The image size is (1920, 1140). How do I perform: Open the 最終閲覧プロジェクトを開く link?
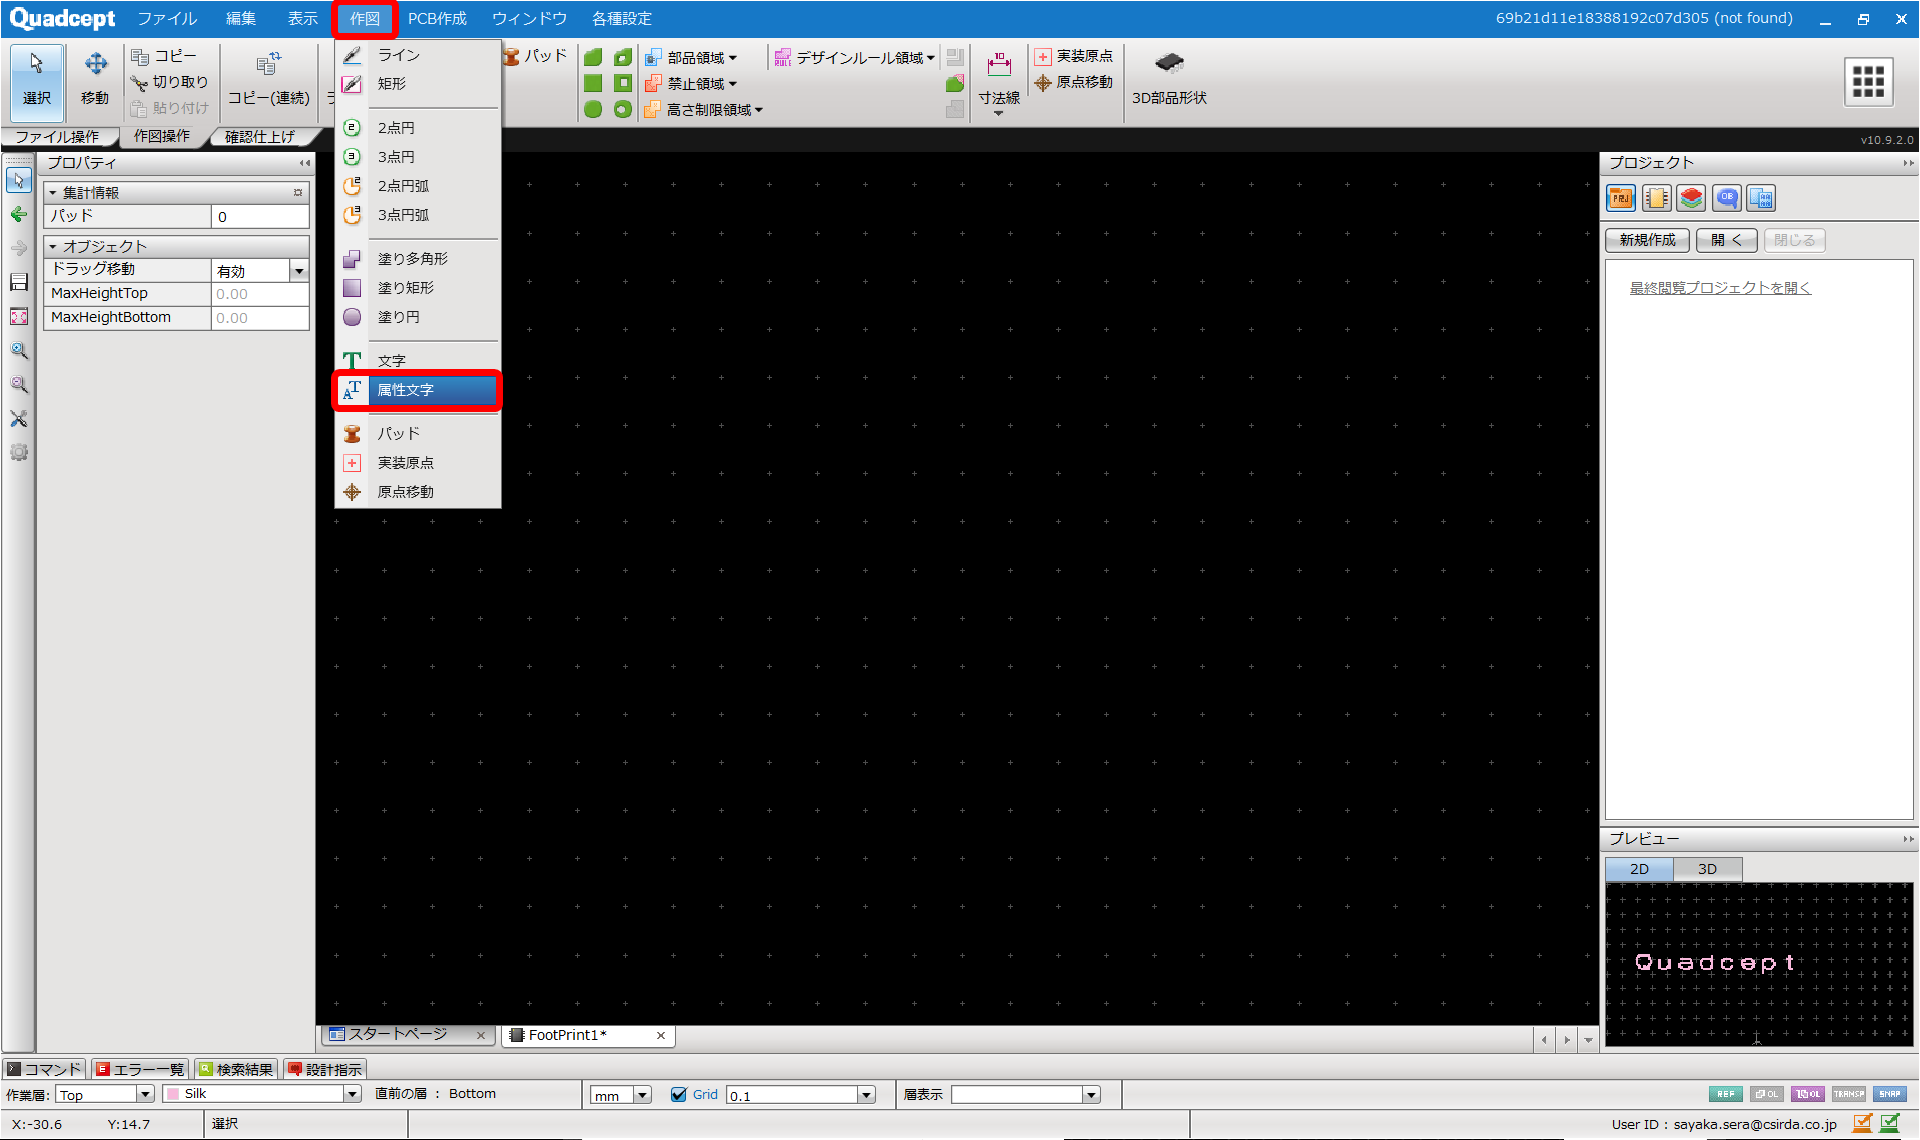click(1720, 288)
